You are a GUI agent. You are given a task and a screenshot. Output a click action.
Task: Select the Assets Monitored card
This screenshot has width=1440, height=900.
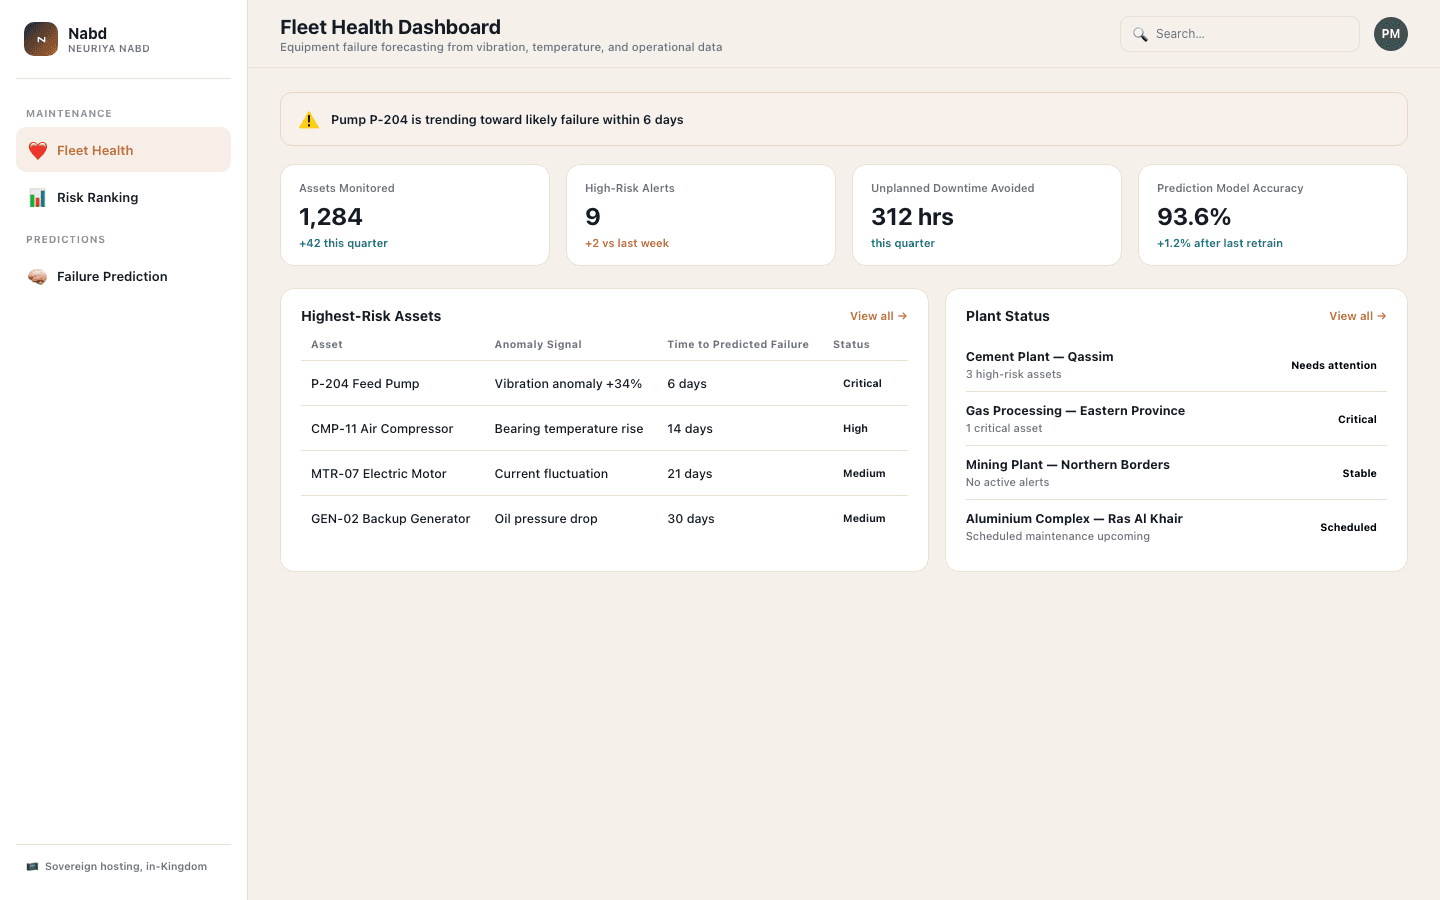[x=415, y=215]
